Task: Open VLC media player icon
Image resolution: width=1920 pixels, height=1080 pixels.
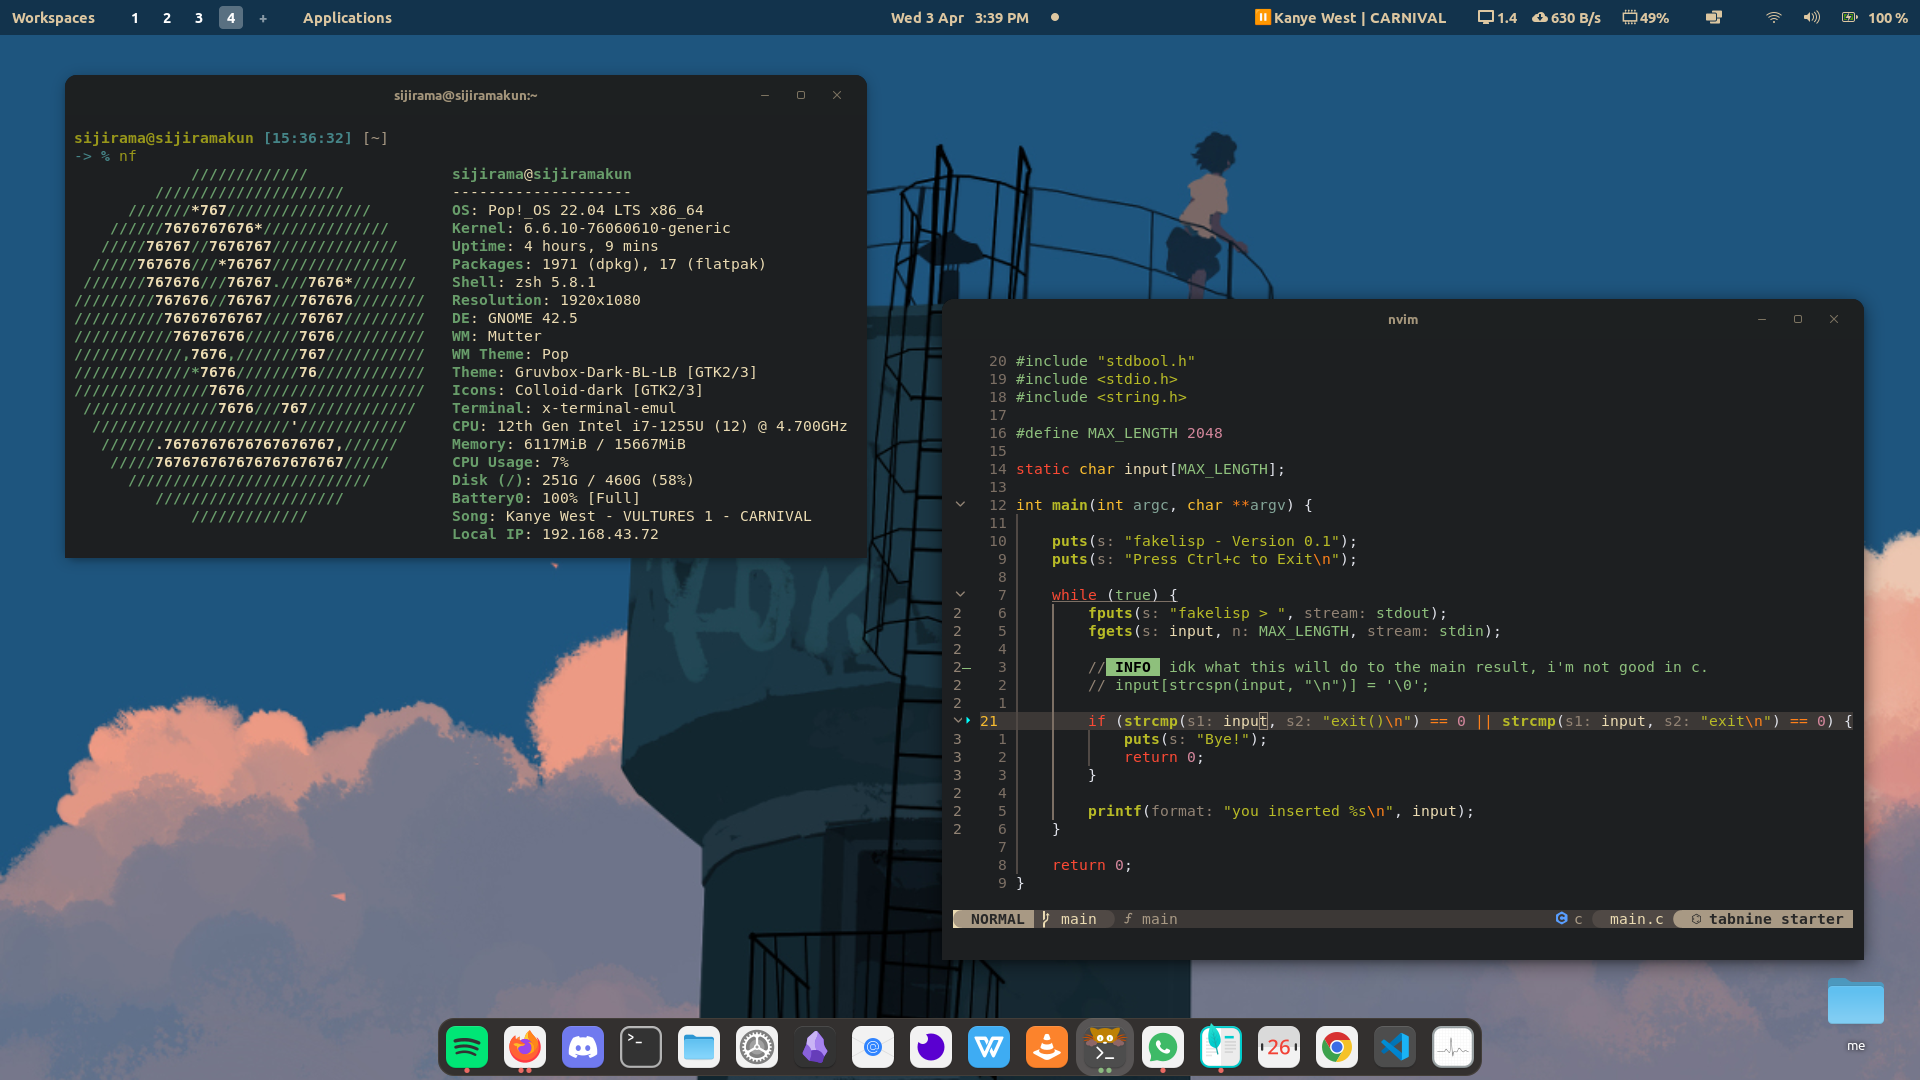Action: [1047, 1047]
